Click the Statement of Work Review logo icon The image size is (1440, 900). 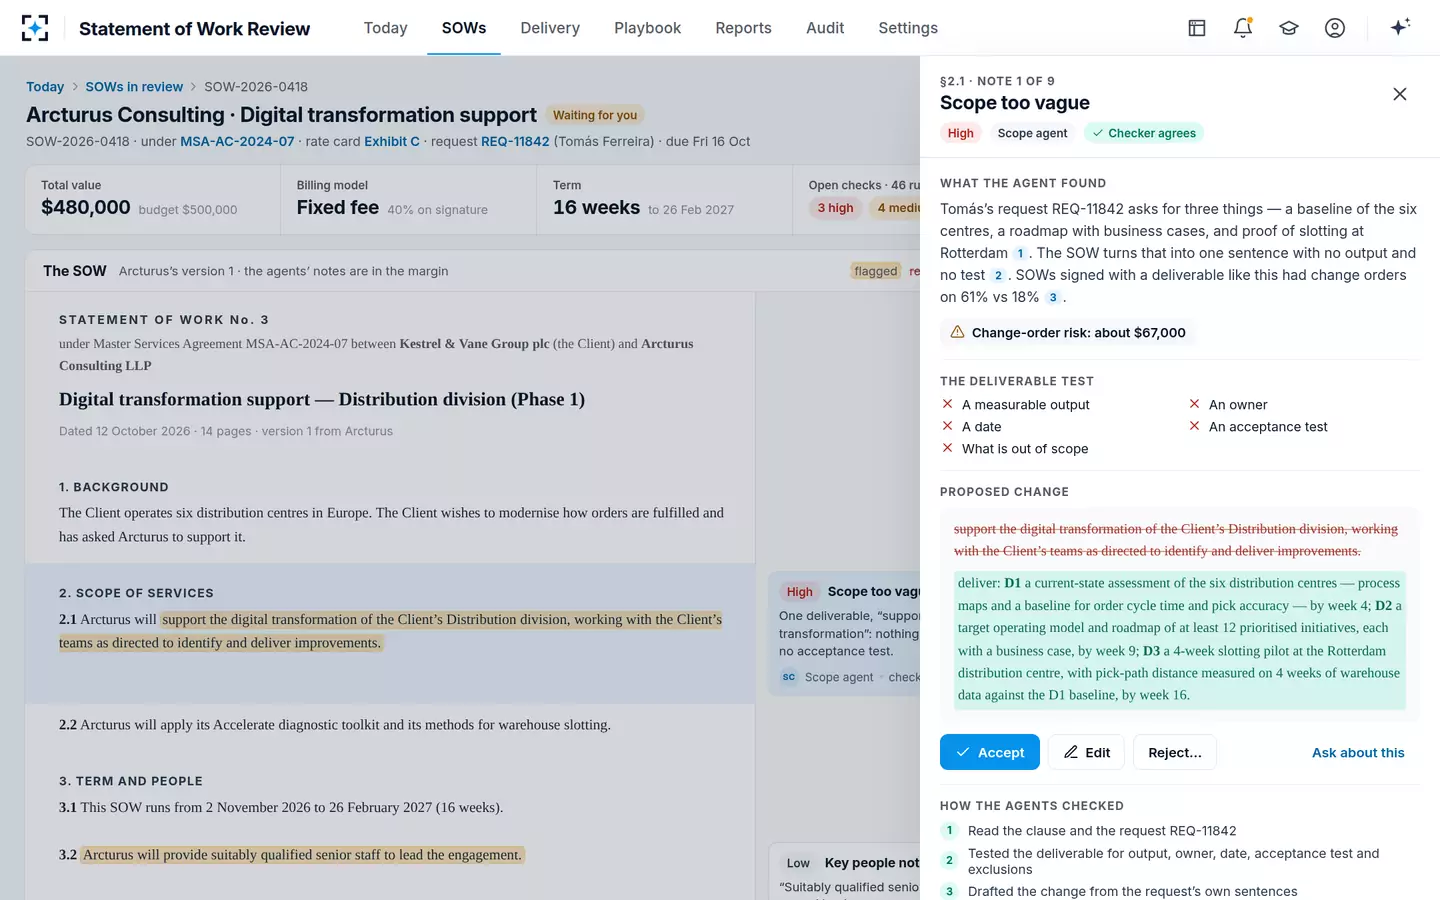35,28
